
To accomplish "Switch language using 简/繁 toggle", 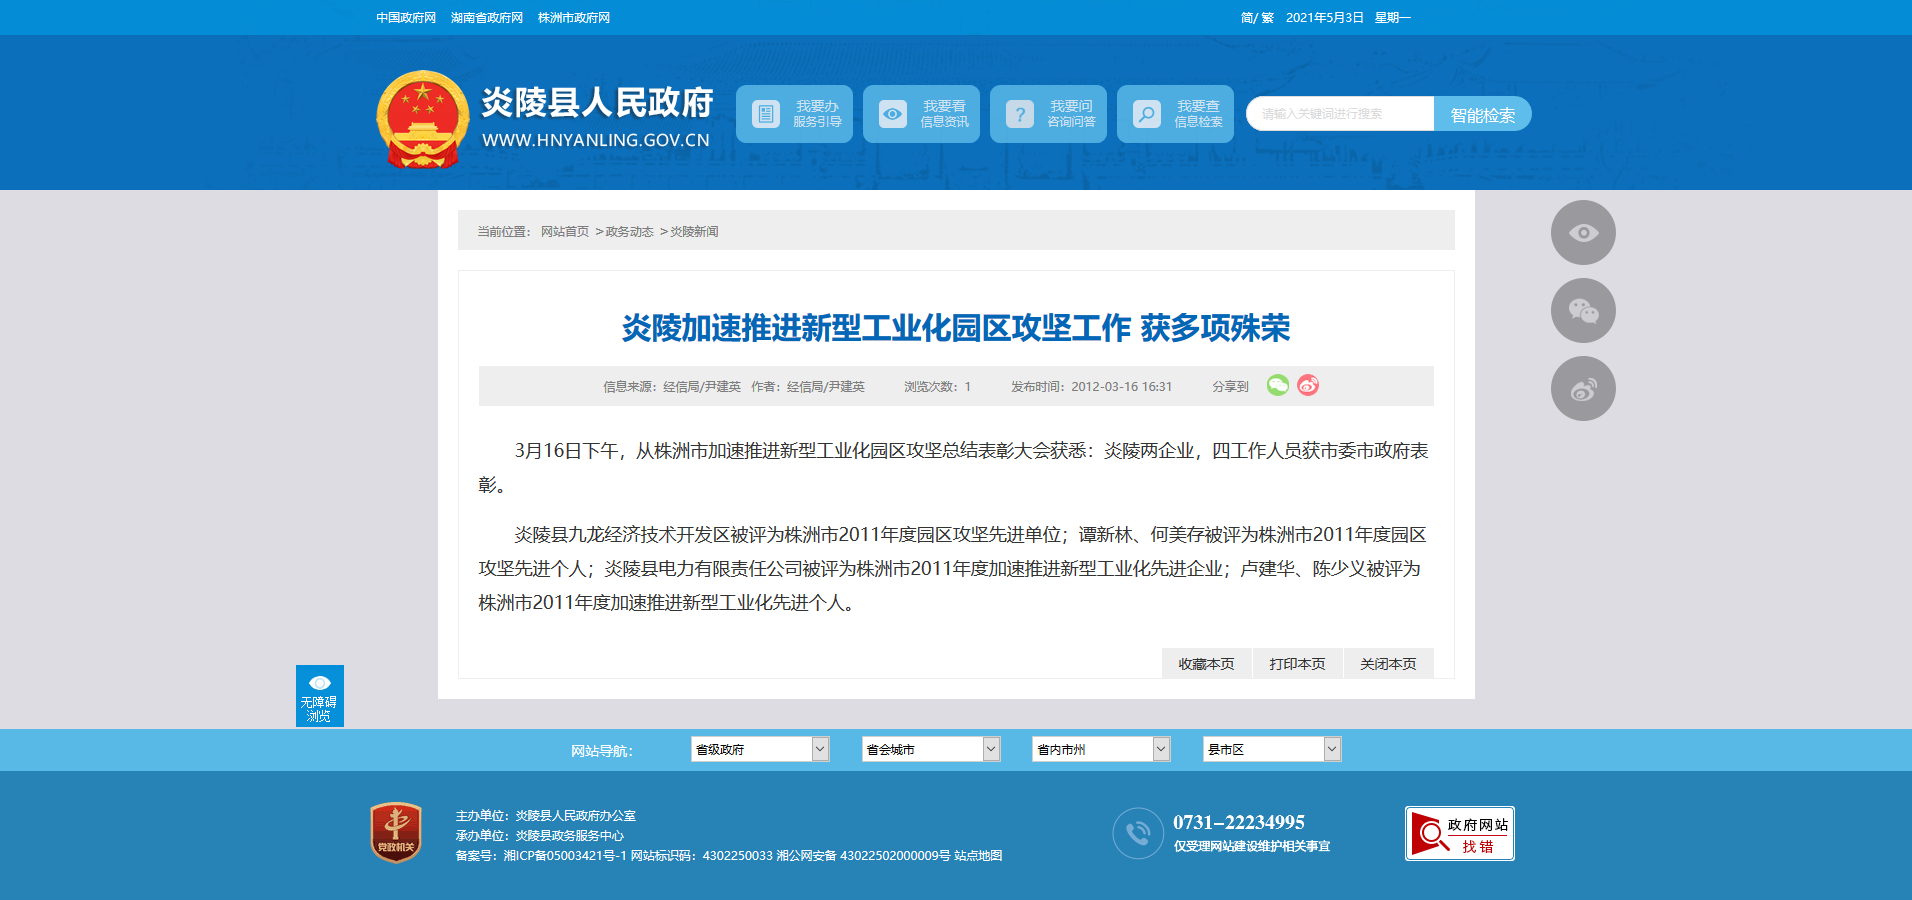I will click(x=1256, y=18).
